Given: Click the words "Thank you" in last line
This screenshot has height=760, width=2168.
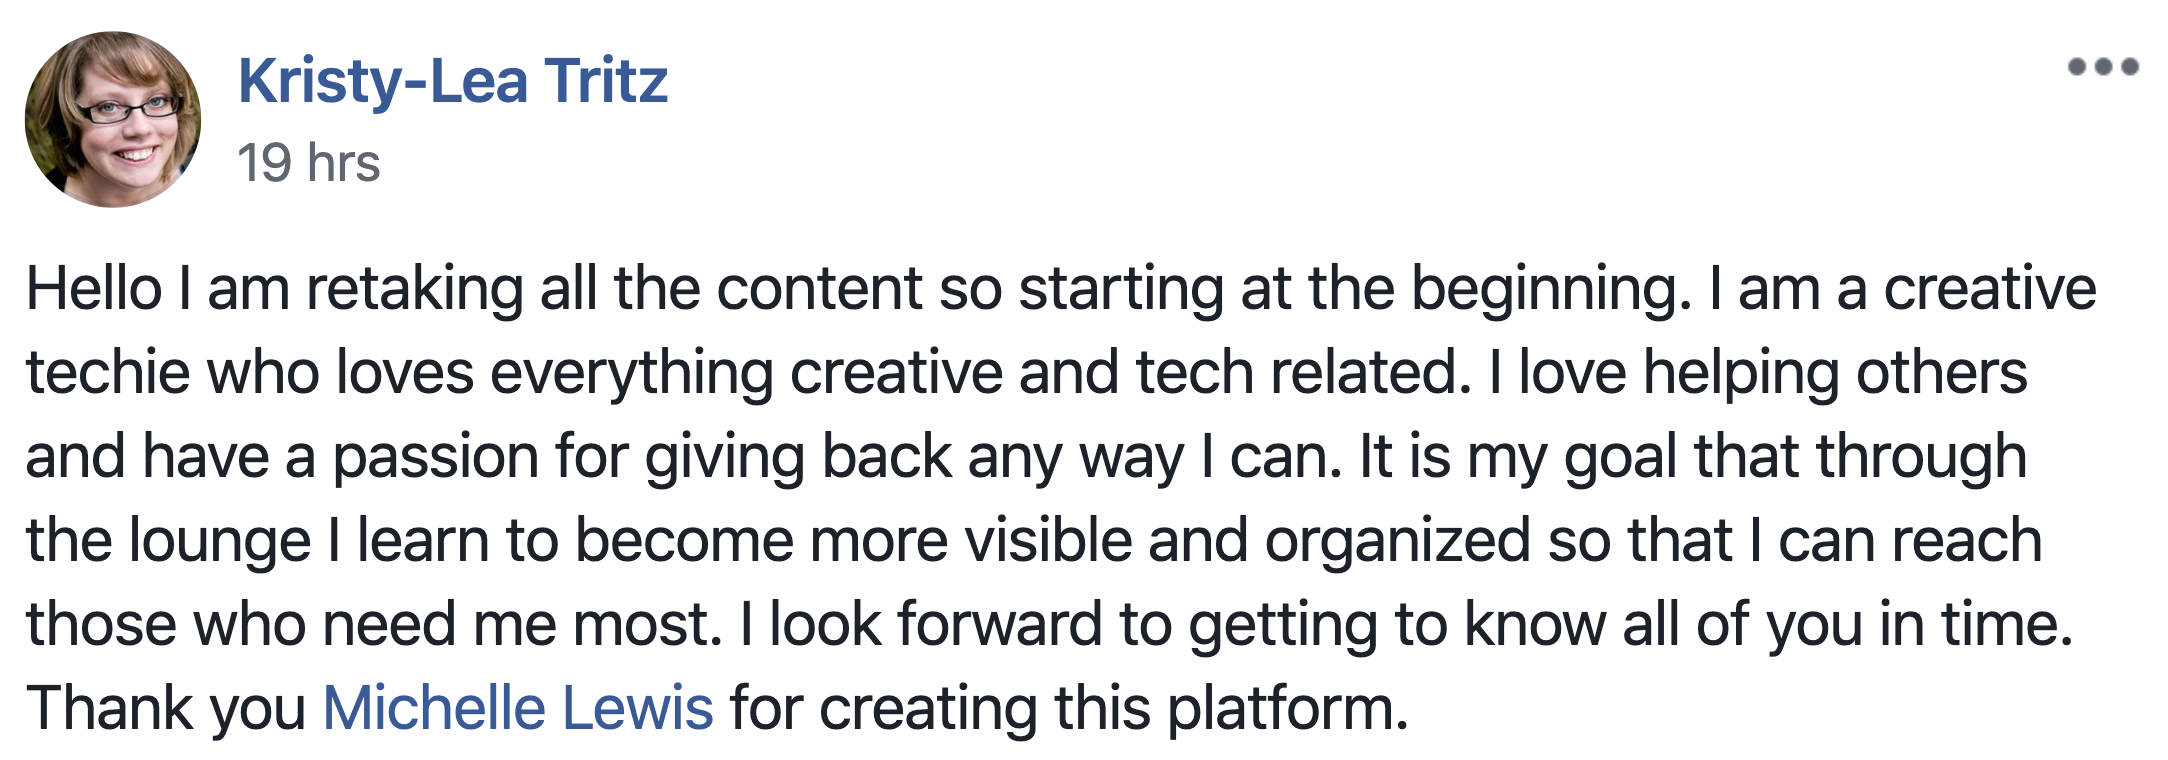Looking at the screenshot, I should tap(166, 708).
